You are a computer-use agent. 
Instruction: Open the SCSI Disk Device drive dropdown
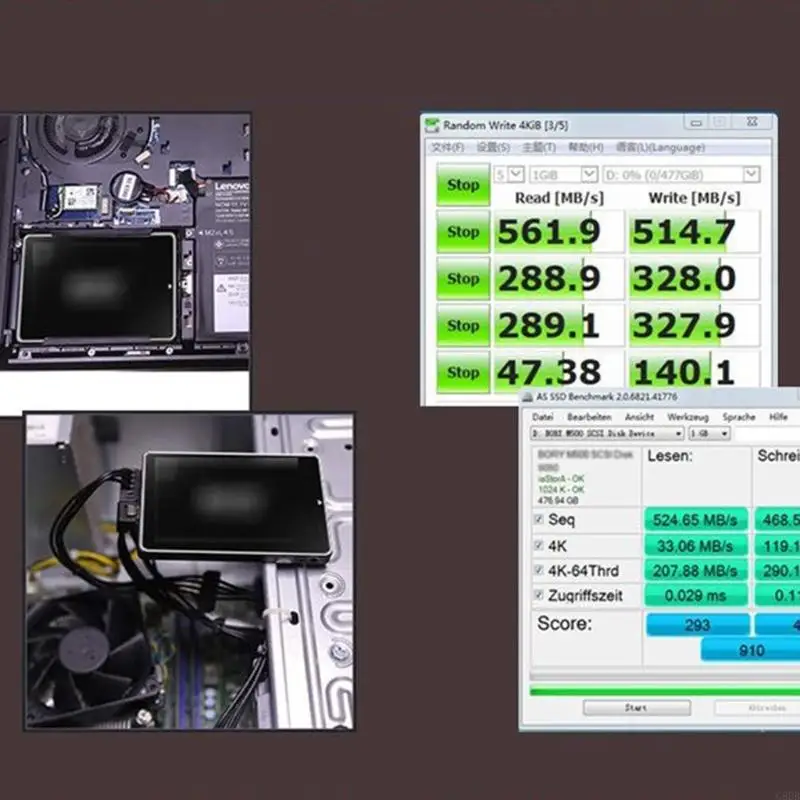click(607, 434)
